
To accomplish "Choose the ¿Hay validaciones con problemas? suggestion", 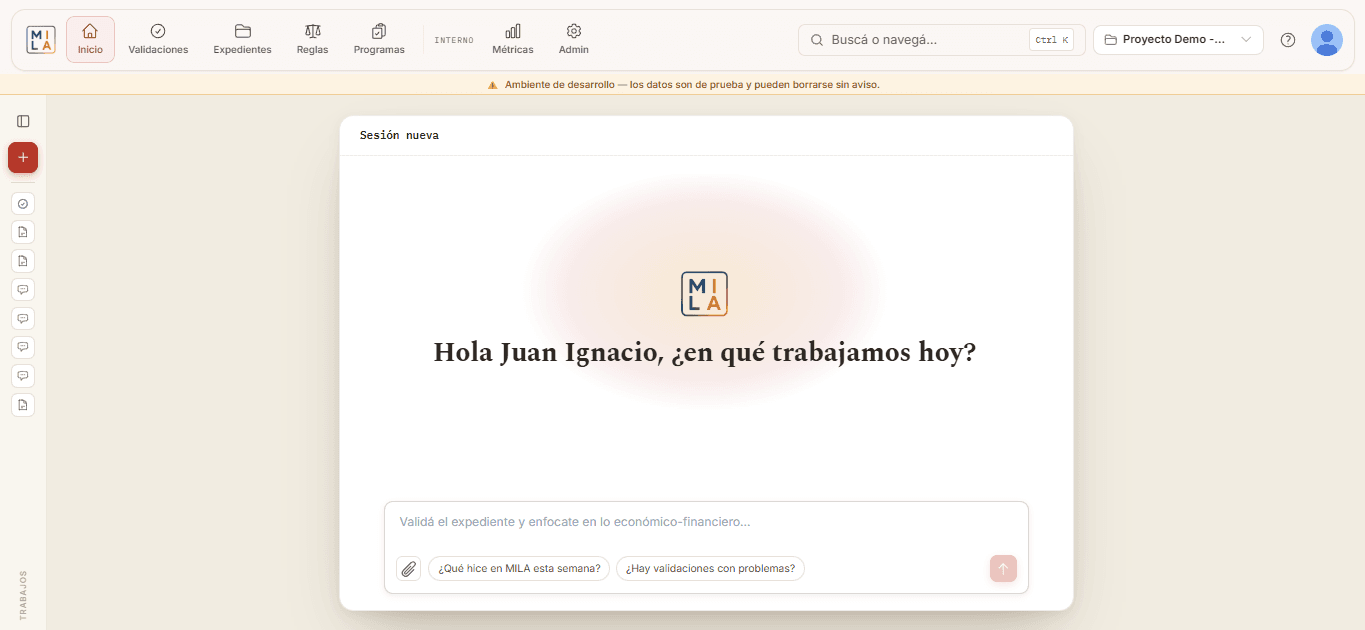I will tap(710, 568).
